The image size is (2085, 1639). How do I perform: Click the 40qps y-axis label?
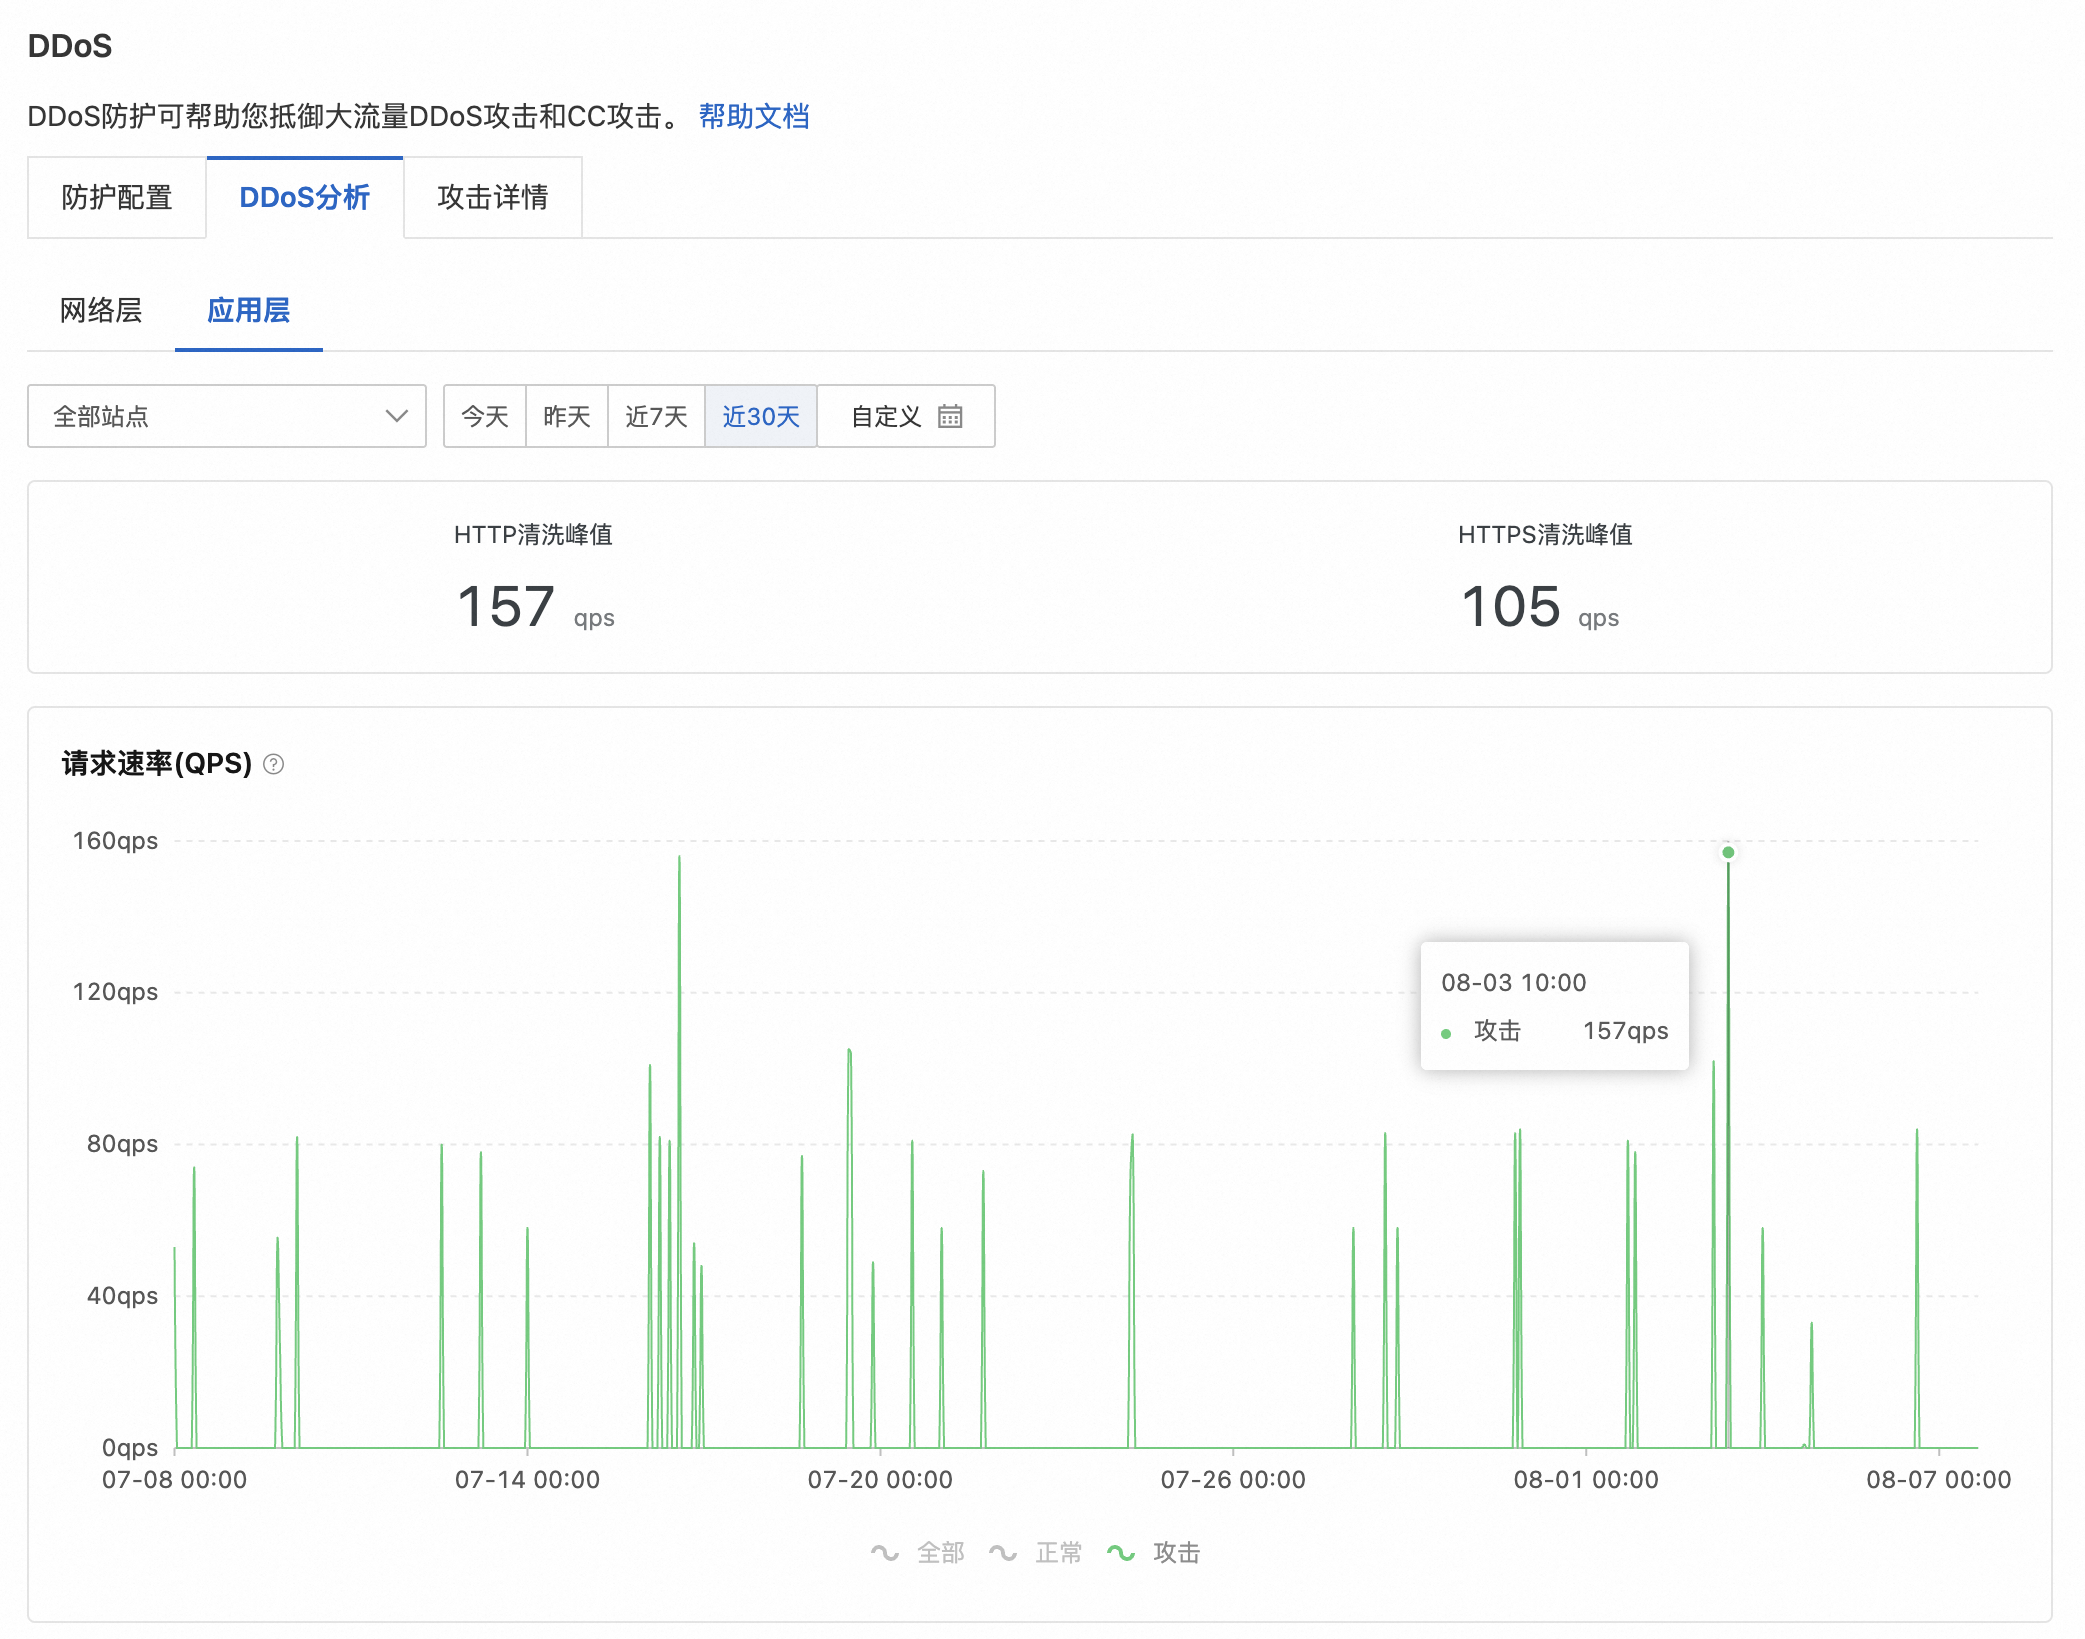point(122,1296)
